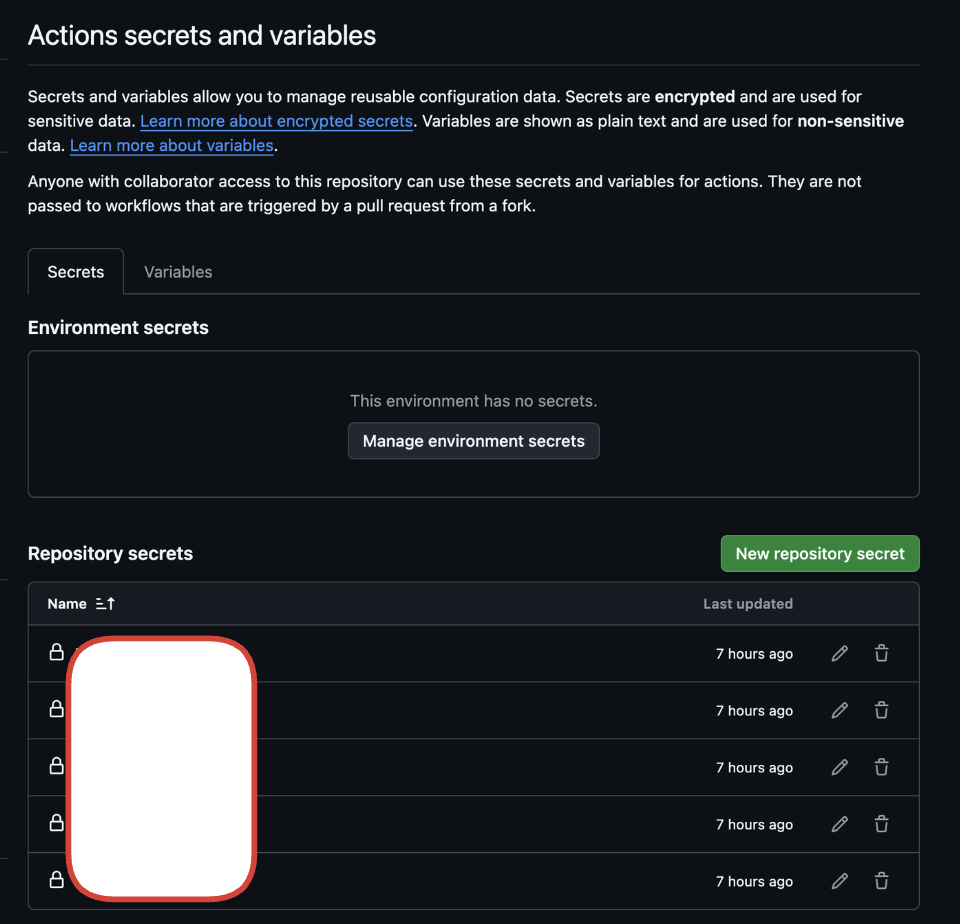The width and height of the screenshot is (960, 924).
Task: Click the lock icon of first secret
Action: pyautogui.click(x=57, y=653)
